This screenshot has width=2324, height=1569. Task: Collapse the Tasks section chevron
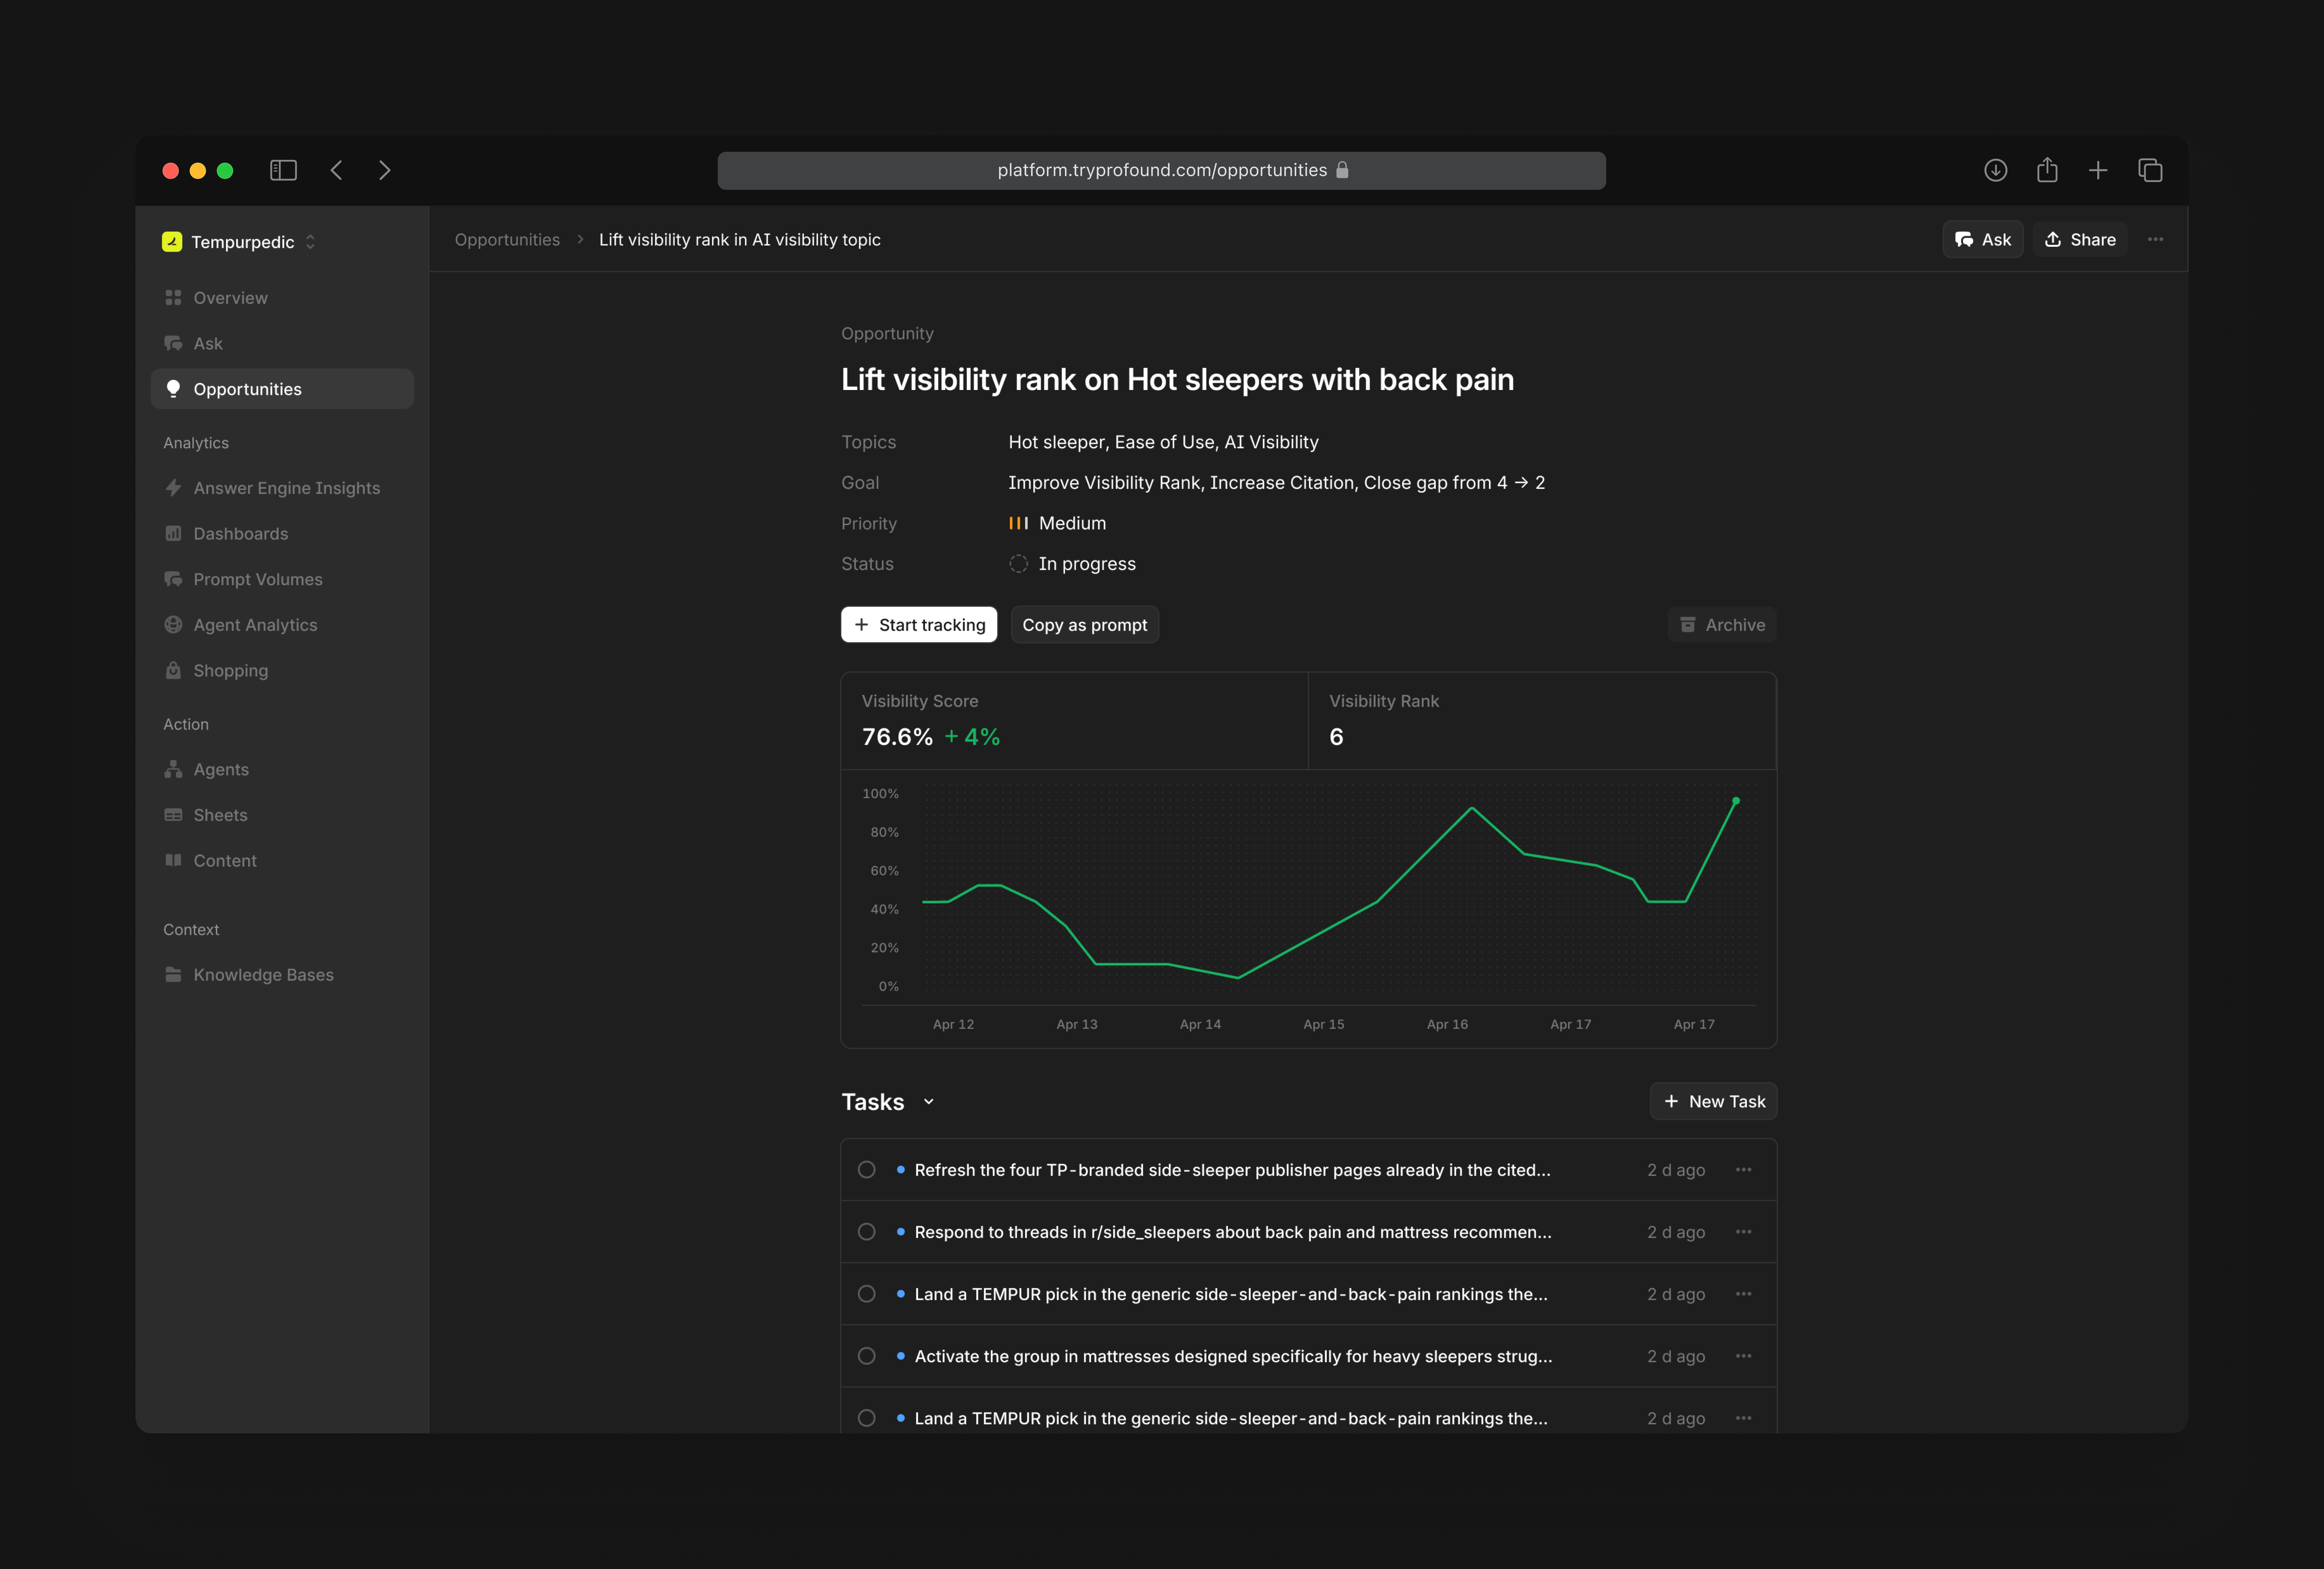[x=929, y=1102]
